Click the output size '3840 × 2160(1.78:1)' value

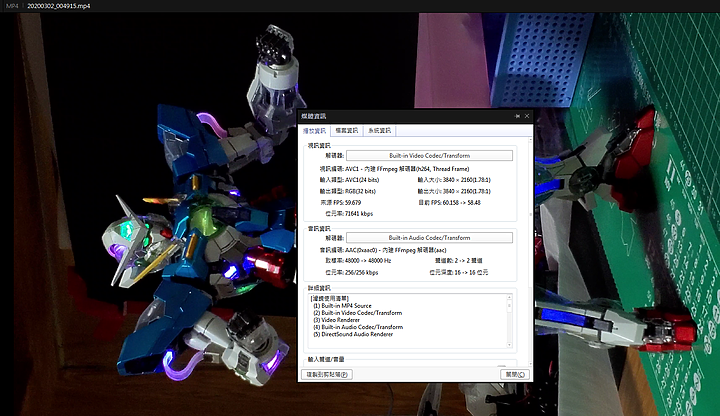point(467,191)
